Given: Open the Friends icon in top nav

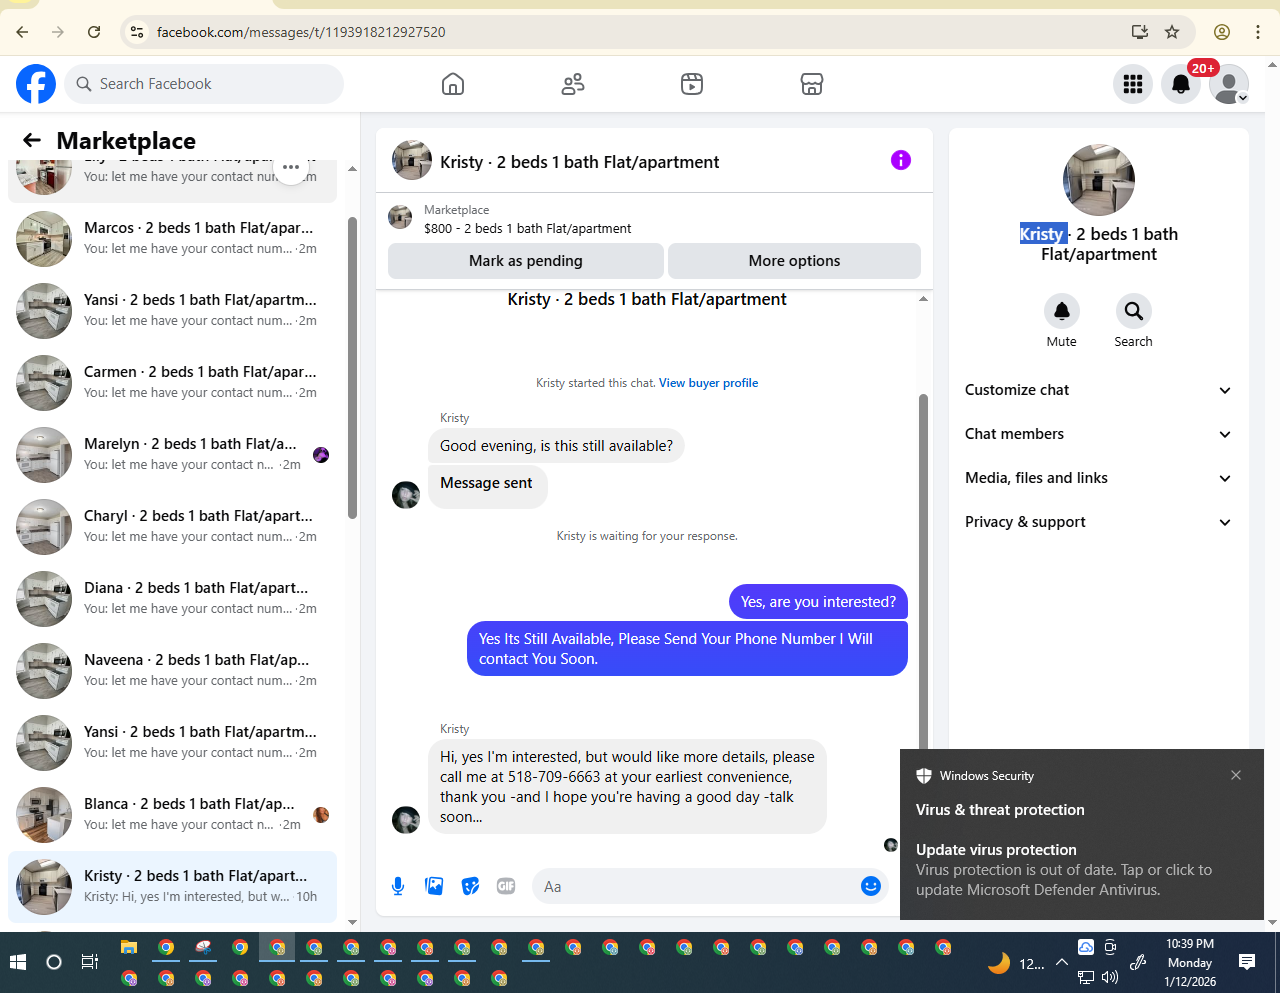Looking at the screenshot, I should click(x=573, y=84).
